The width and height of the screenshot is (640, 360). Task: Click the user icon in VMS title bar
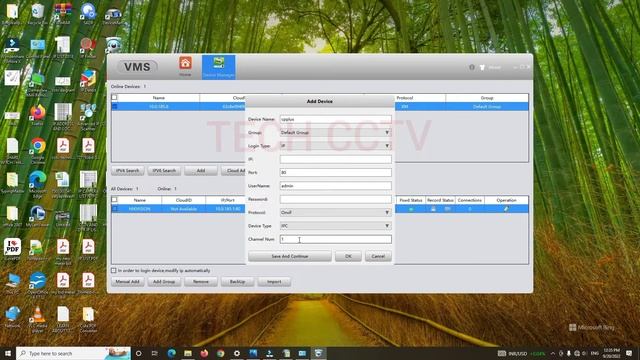pyautogui.click(x=482, y=67)
